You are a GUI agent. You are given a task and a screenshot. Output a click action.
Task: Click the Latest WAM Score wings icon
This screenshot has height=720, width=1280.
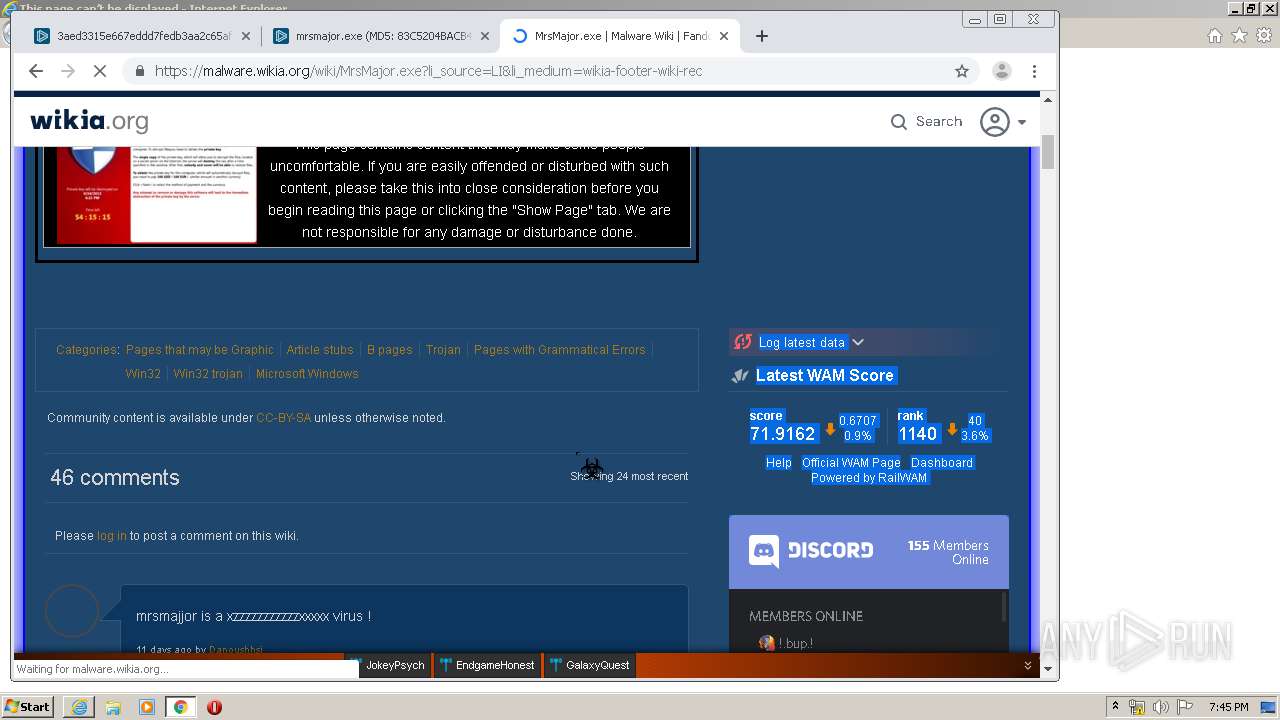740,376
